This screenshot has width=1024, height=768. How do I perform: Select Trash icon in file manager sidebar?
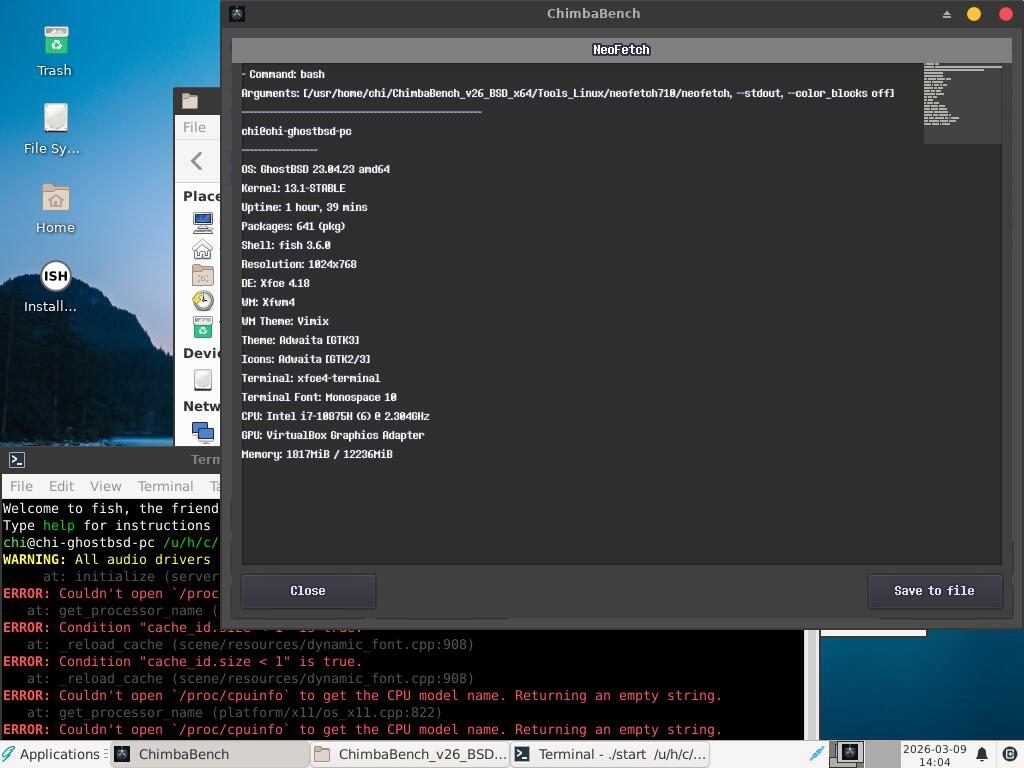tap(202, 327)
